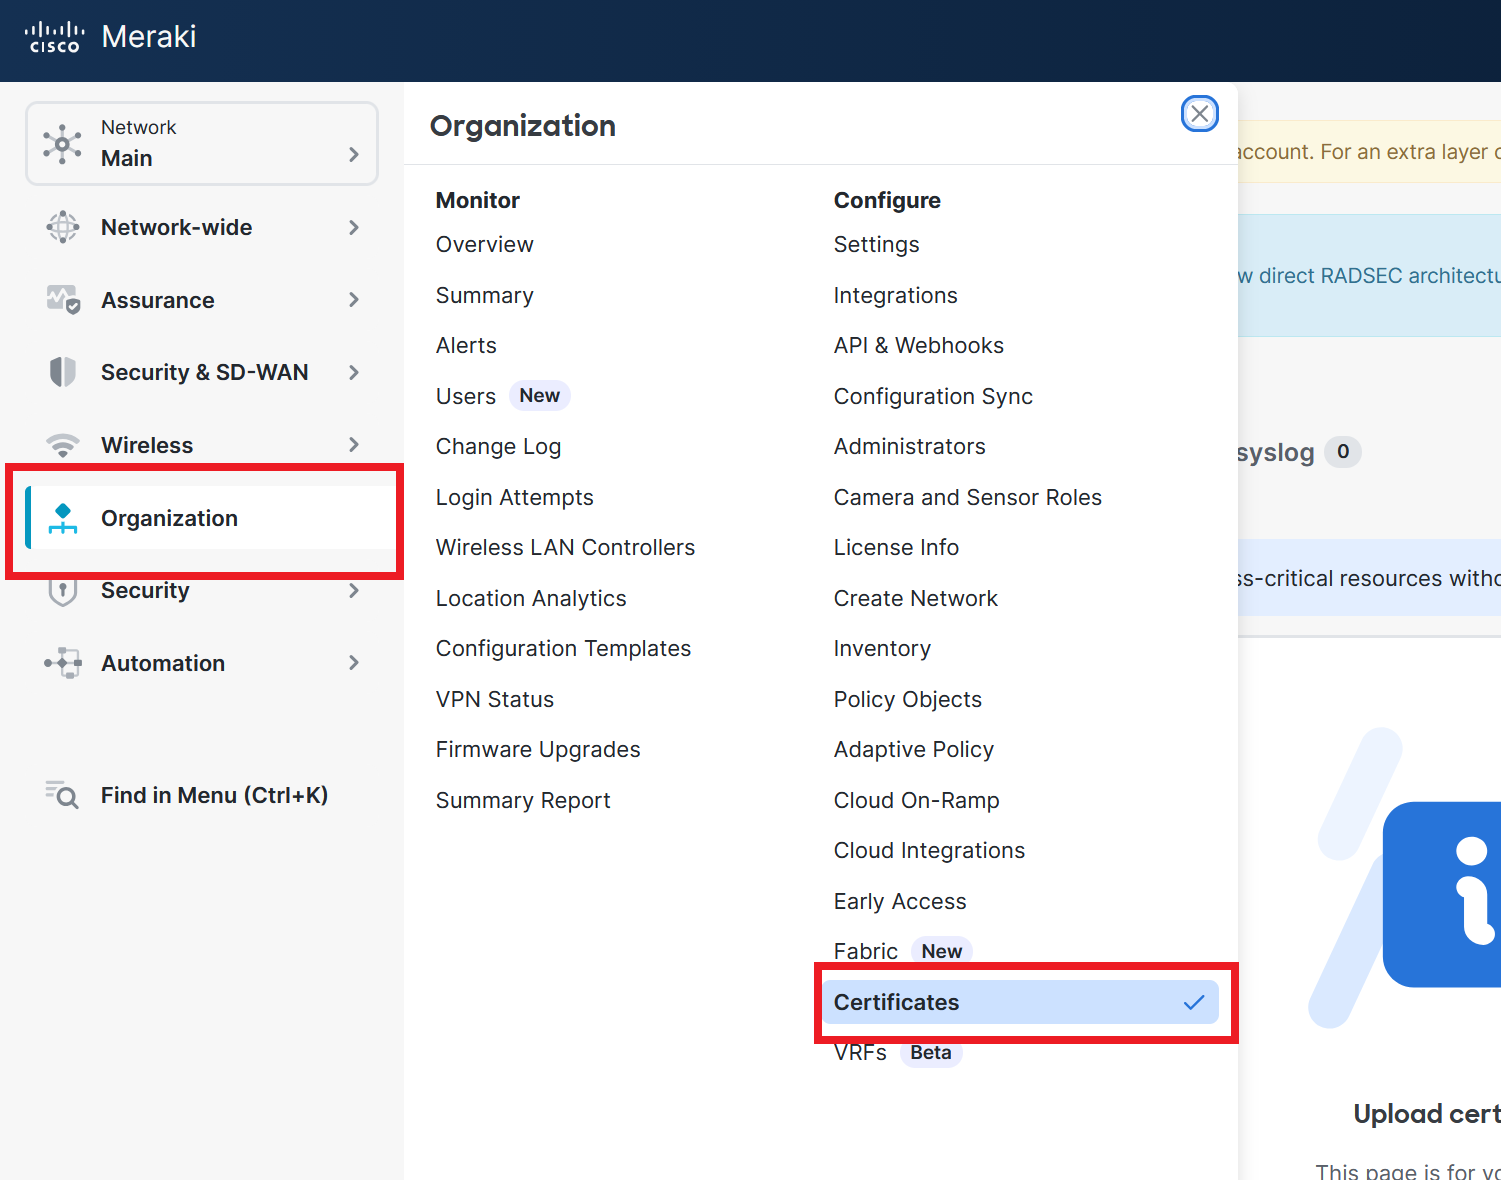Viewport: 1501px width, 1180px height.
Task: Check VPN Status
Action: [495, 699]
